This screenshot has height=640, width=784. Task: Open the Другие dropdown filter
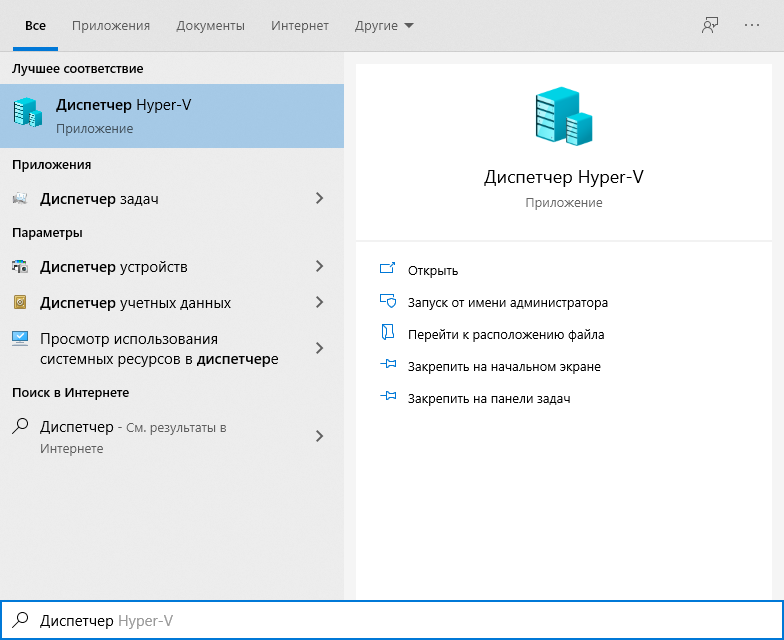coord(384,26)
